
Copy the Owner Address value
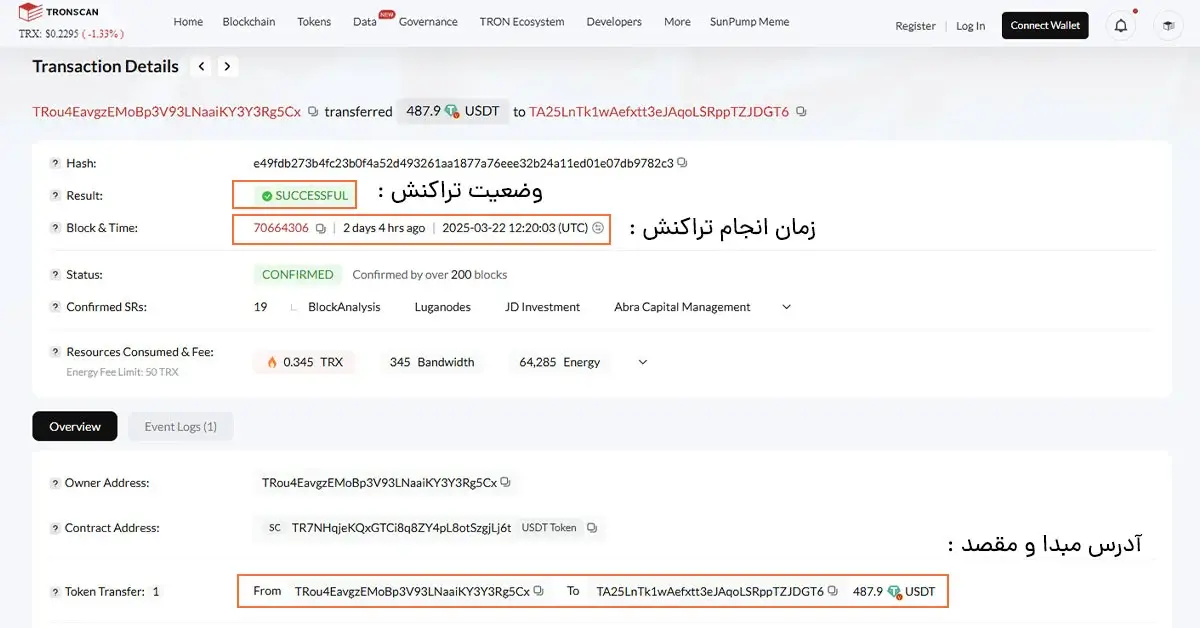click(506, 482)
